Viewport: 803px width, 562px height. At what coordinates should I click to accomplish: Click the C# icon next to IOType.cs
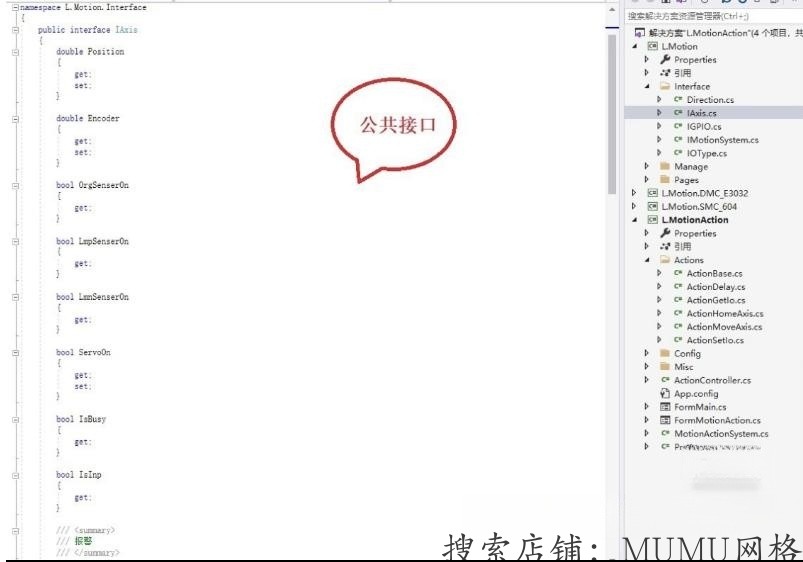click(x=678, y=153)
